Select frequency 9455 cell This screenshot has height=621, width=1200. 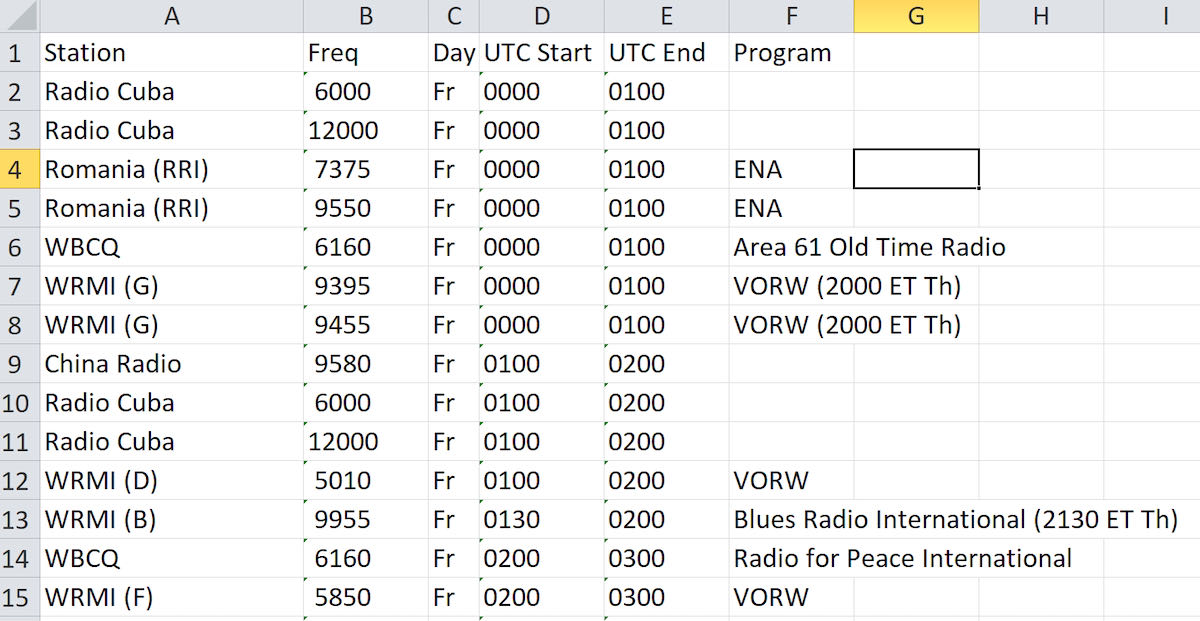pyautogui.click(x=366, y=325)
